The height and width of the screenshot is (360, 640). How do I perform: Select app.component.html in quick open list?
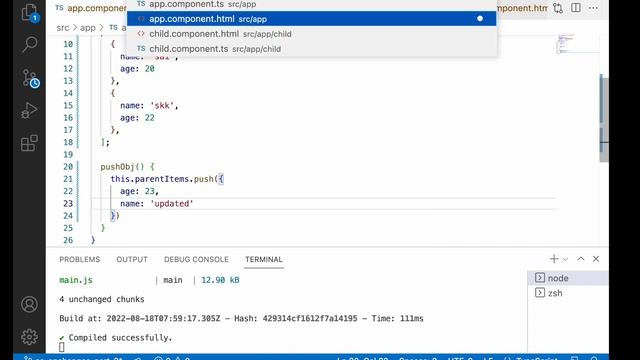click(312, 19)
